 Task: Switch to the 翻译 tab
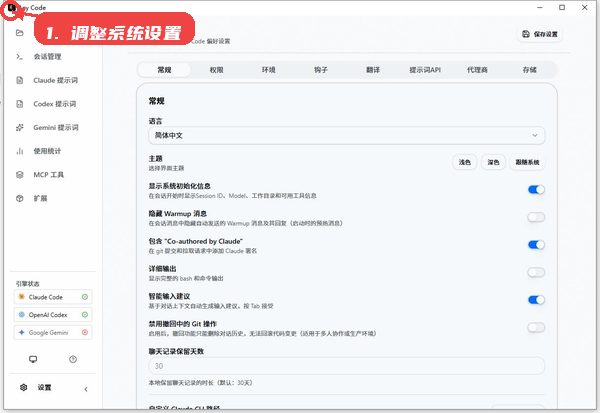[x=373, y=70]
